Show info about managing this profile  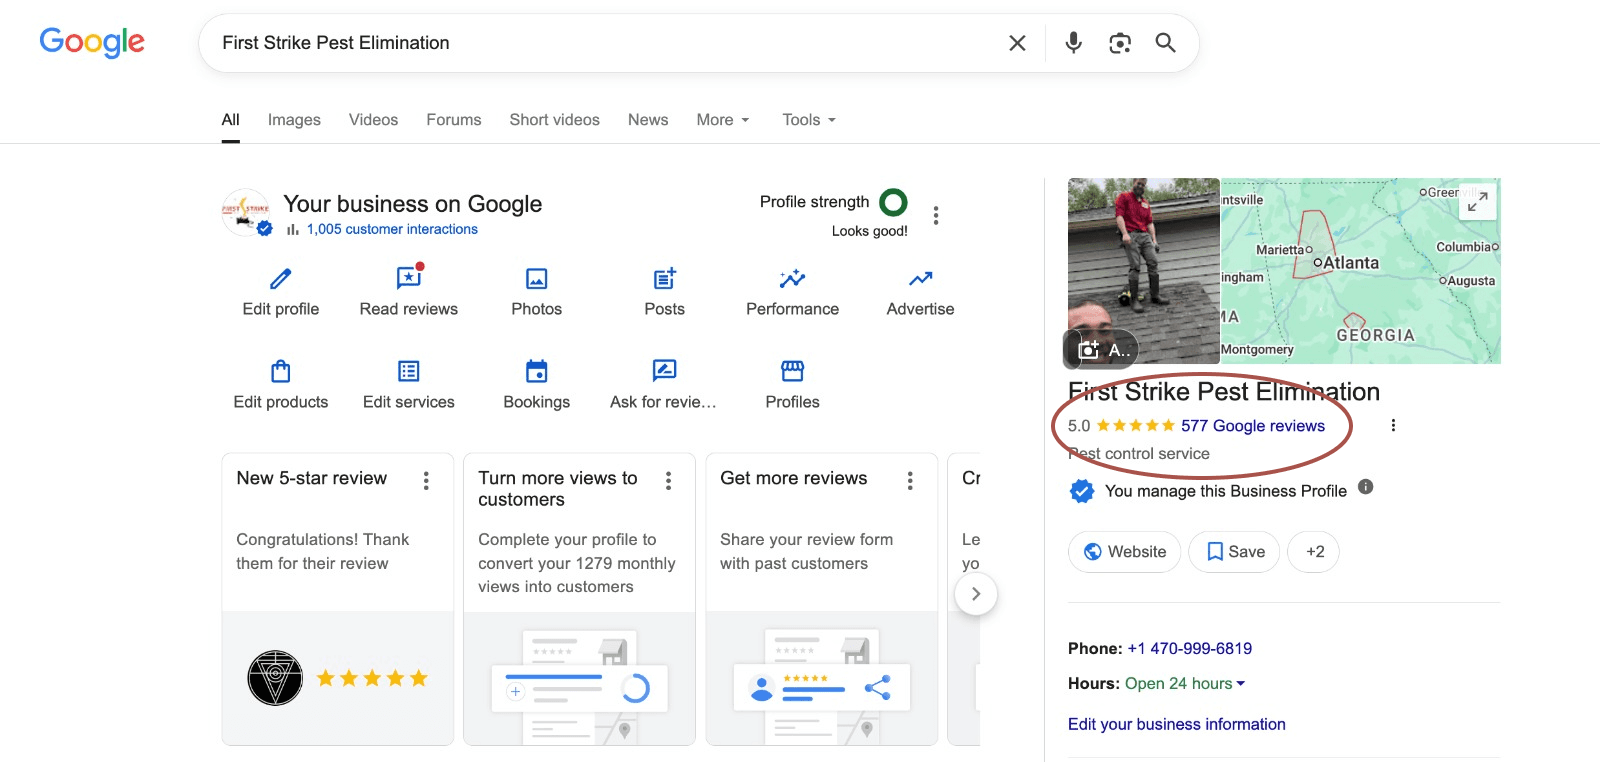(1366, 487)
